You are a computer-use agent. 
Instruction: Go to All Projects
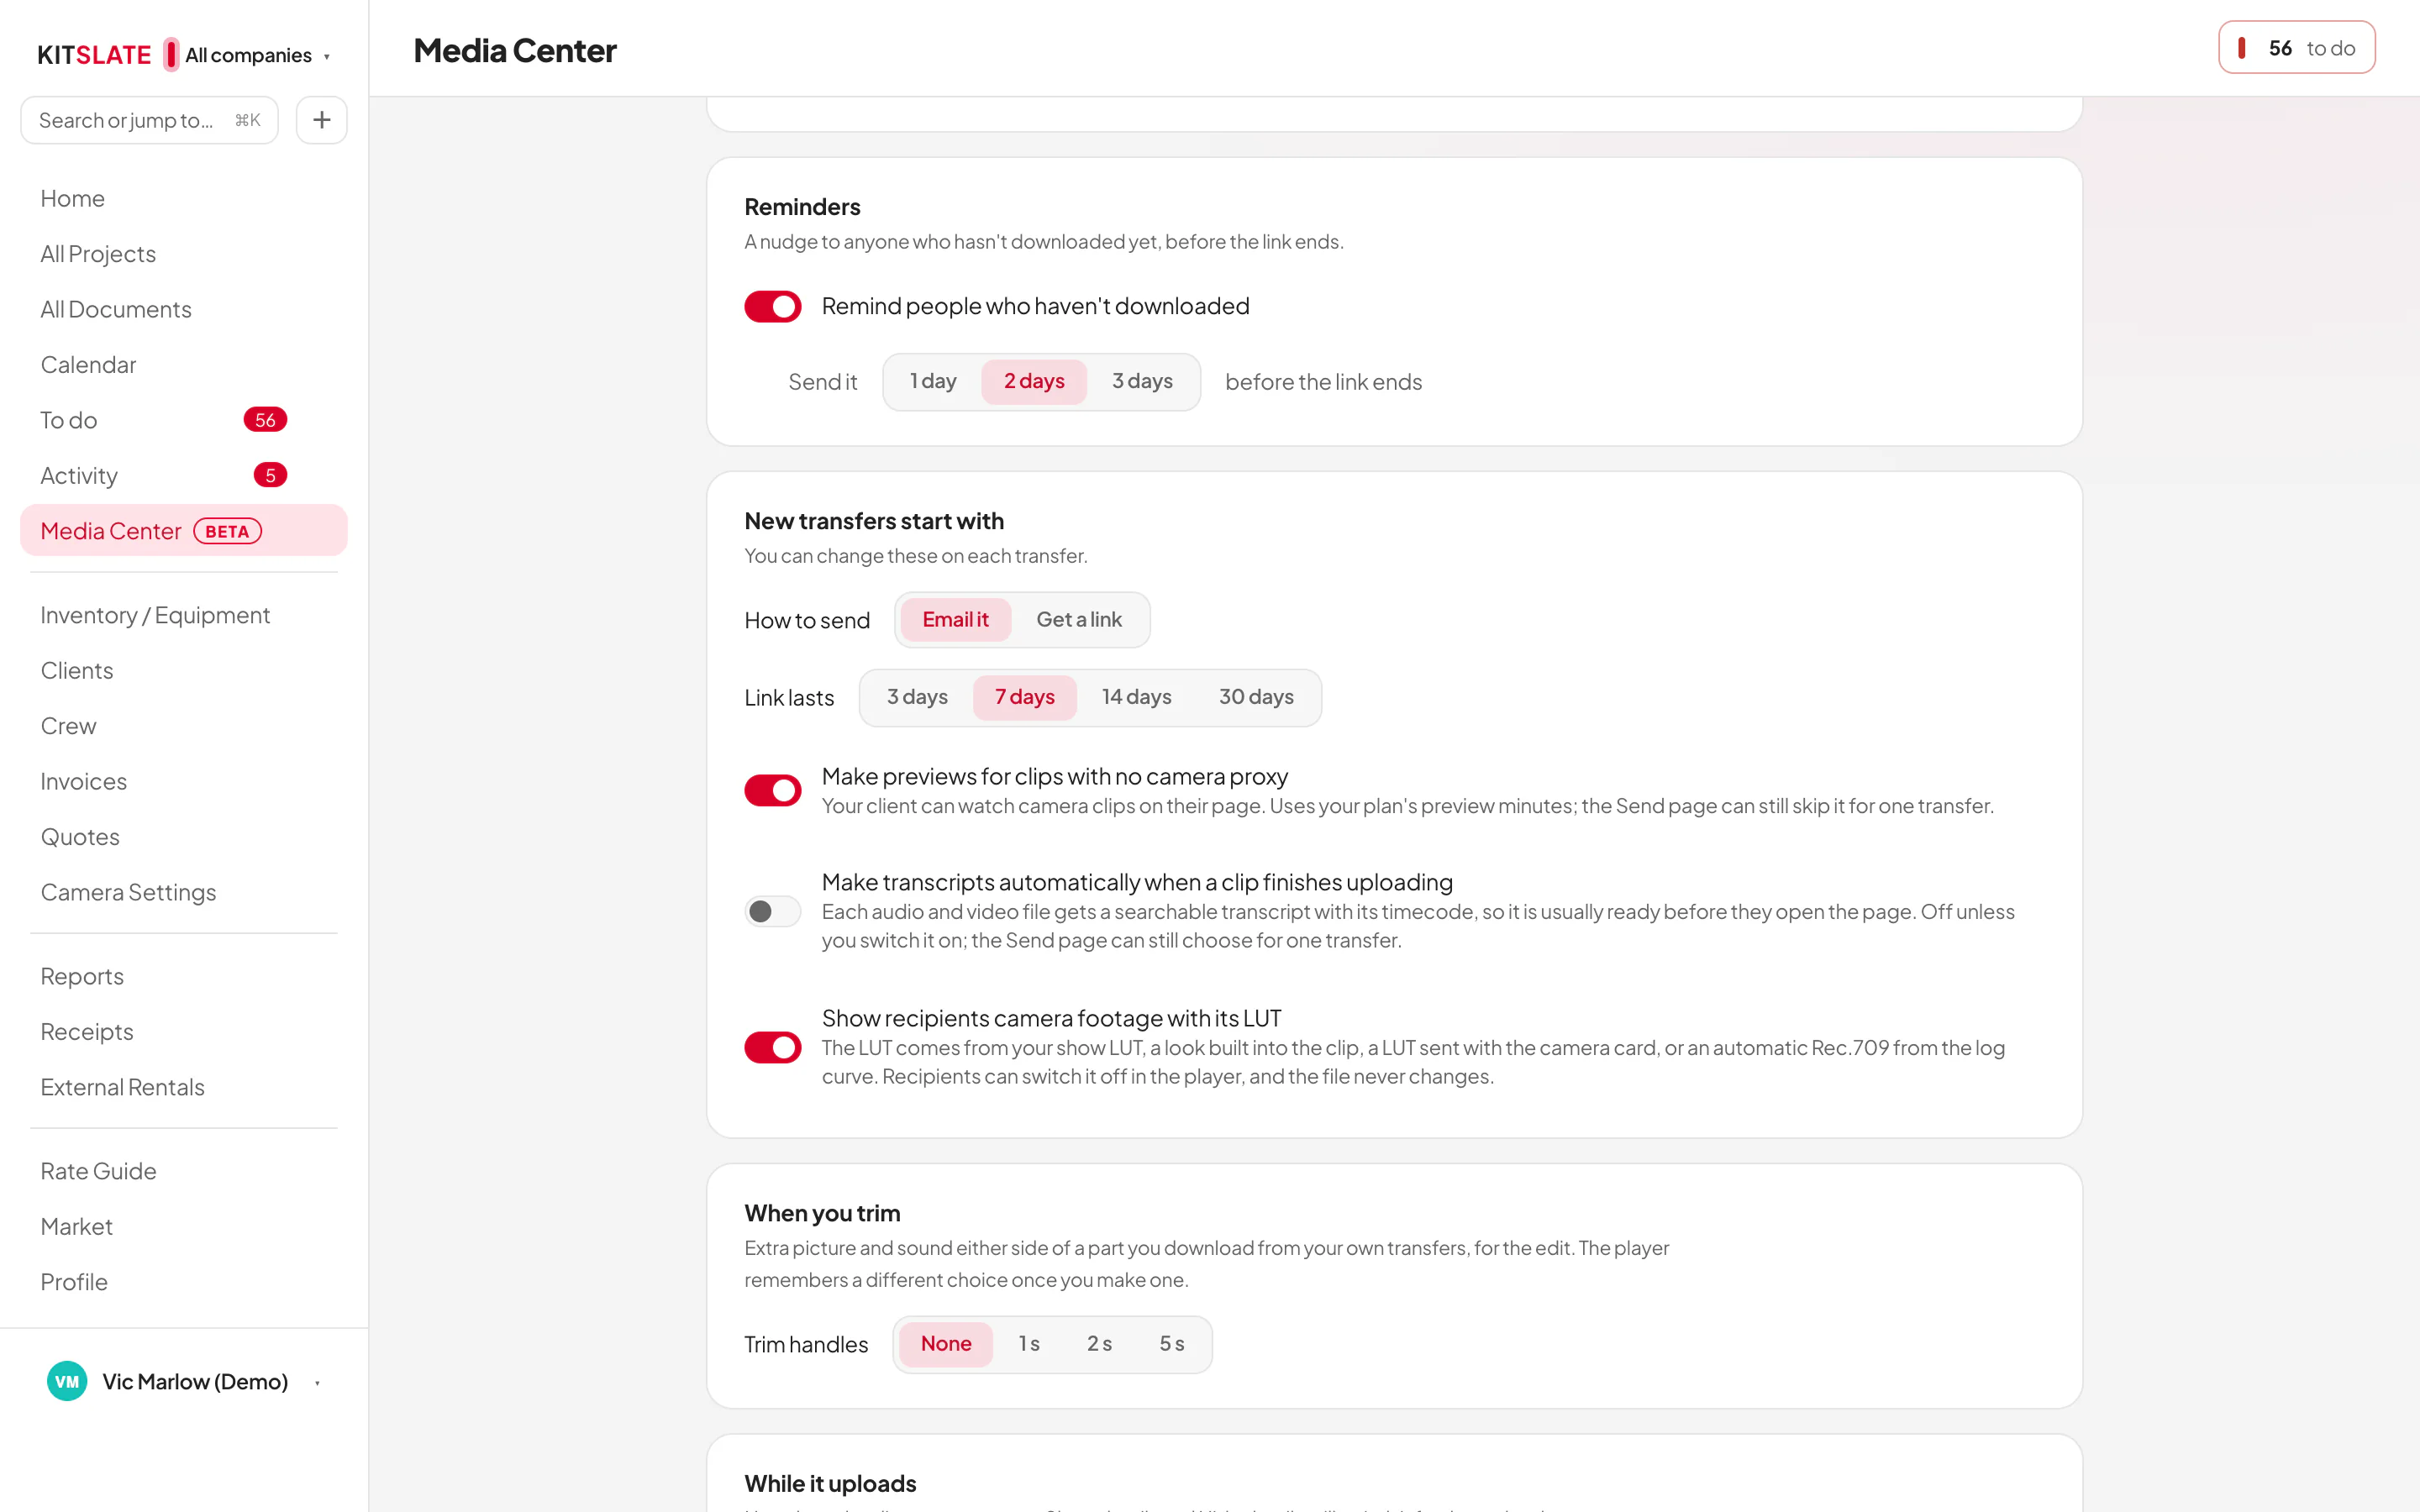(x=184, y=254)
